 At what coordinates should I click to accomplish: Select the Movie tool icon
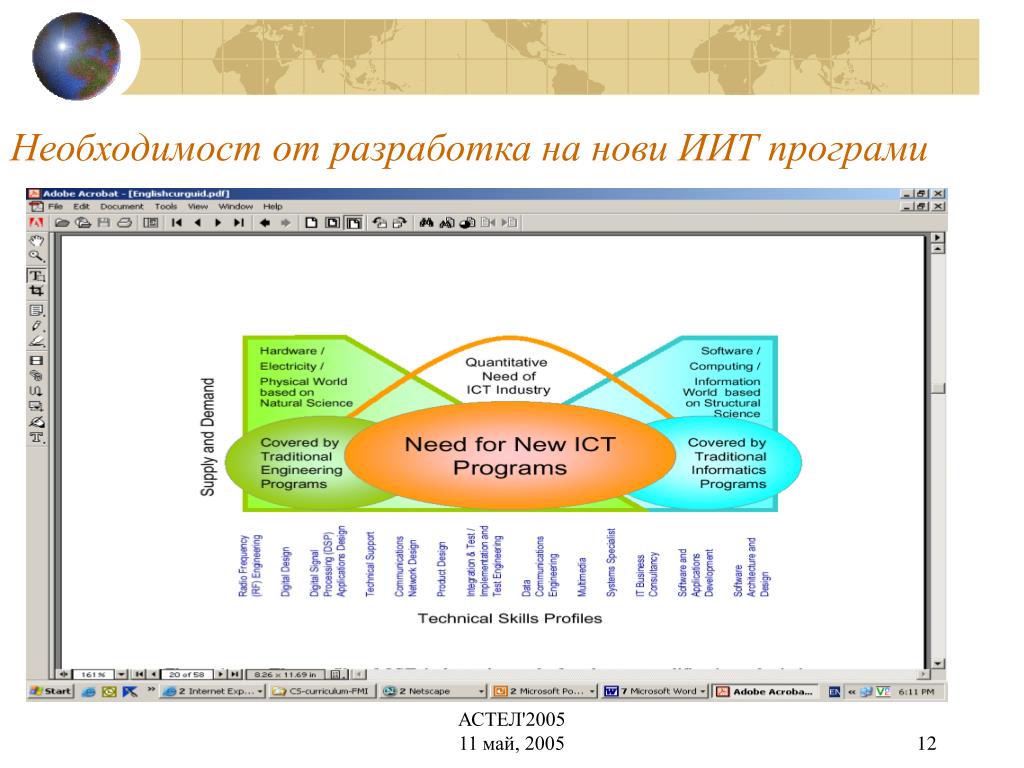(x=37, y=360)
